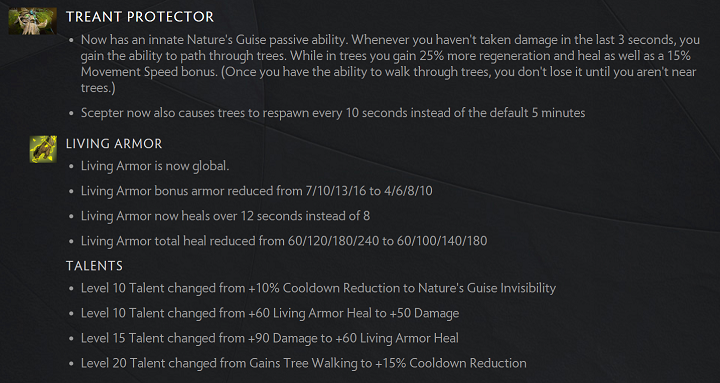The height and width of the screenshot is (383, 720).
Task: Click the Living Armor bonus armor reduction line
Action: click(x=257, y=191)
